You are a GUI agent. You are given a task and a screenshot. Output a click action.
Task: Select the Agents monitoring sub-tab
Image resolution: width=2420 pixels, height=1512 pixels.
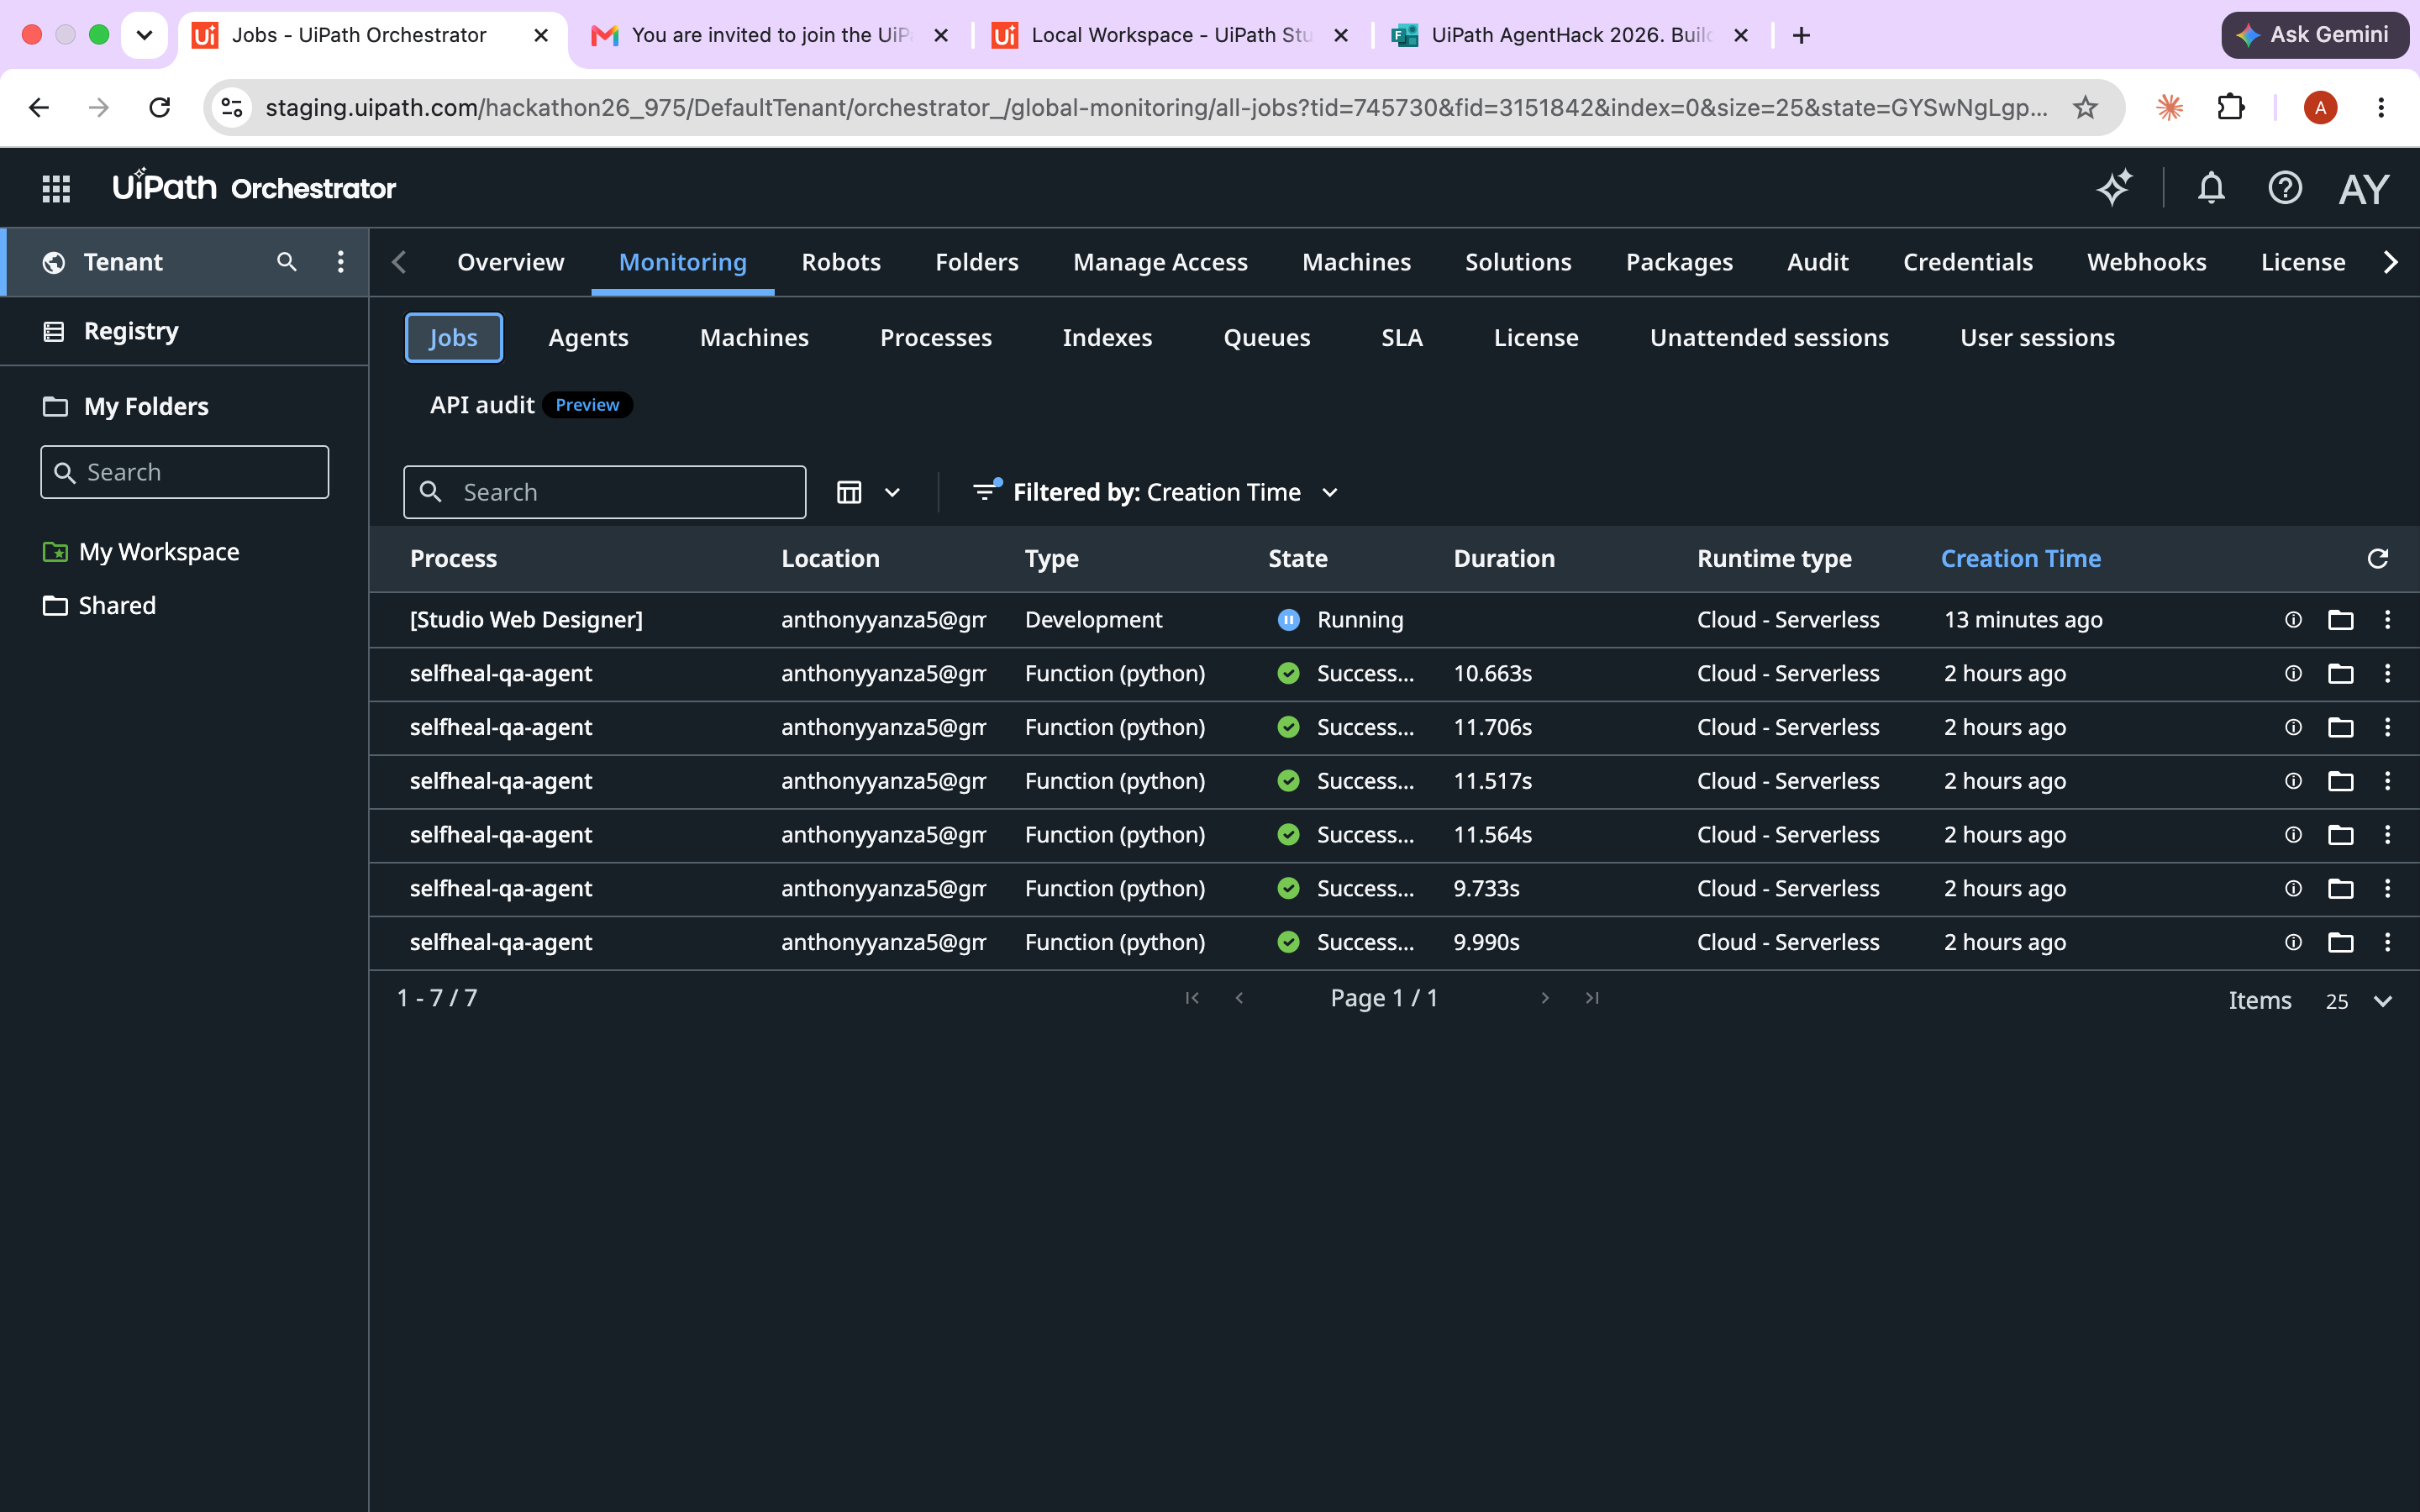[x=588, y=338]
